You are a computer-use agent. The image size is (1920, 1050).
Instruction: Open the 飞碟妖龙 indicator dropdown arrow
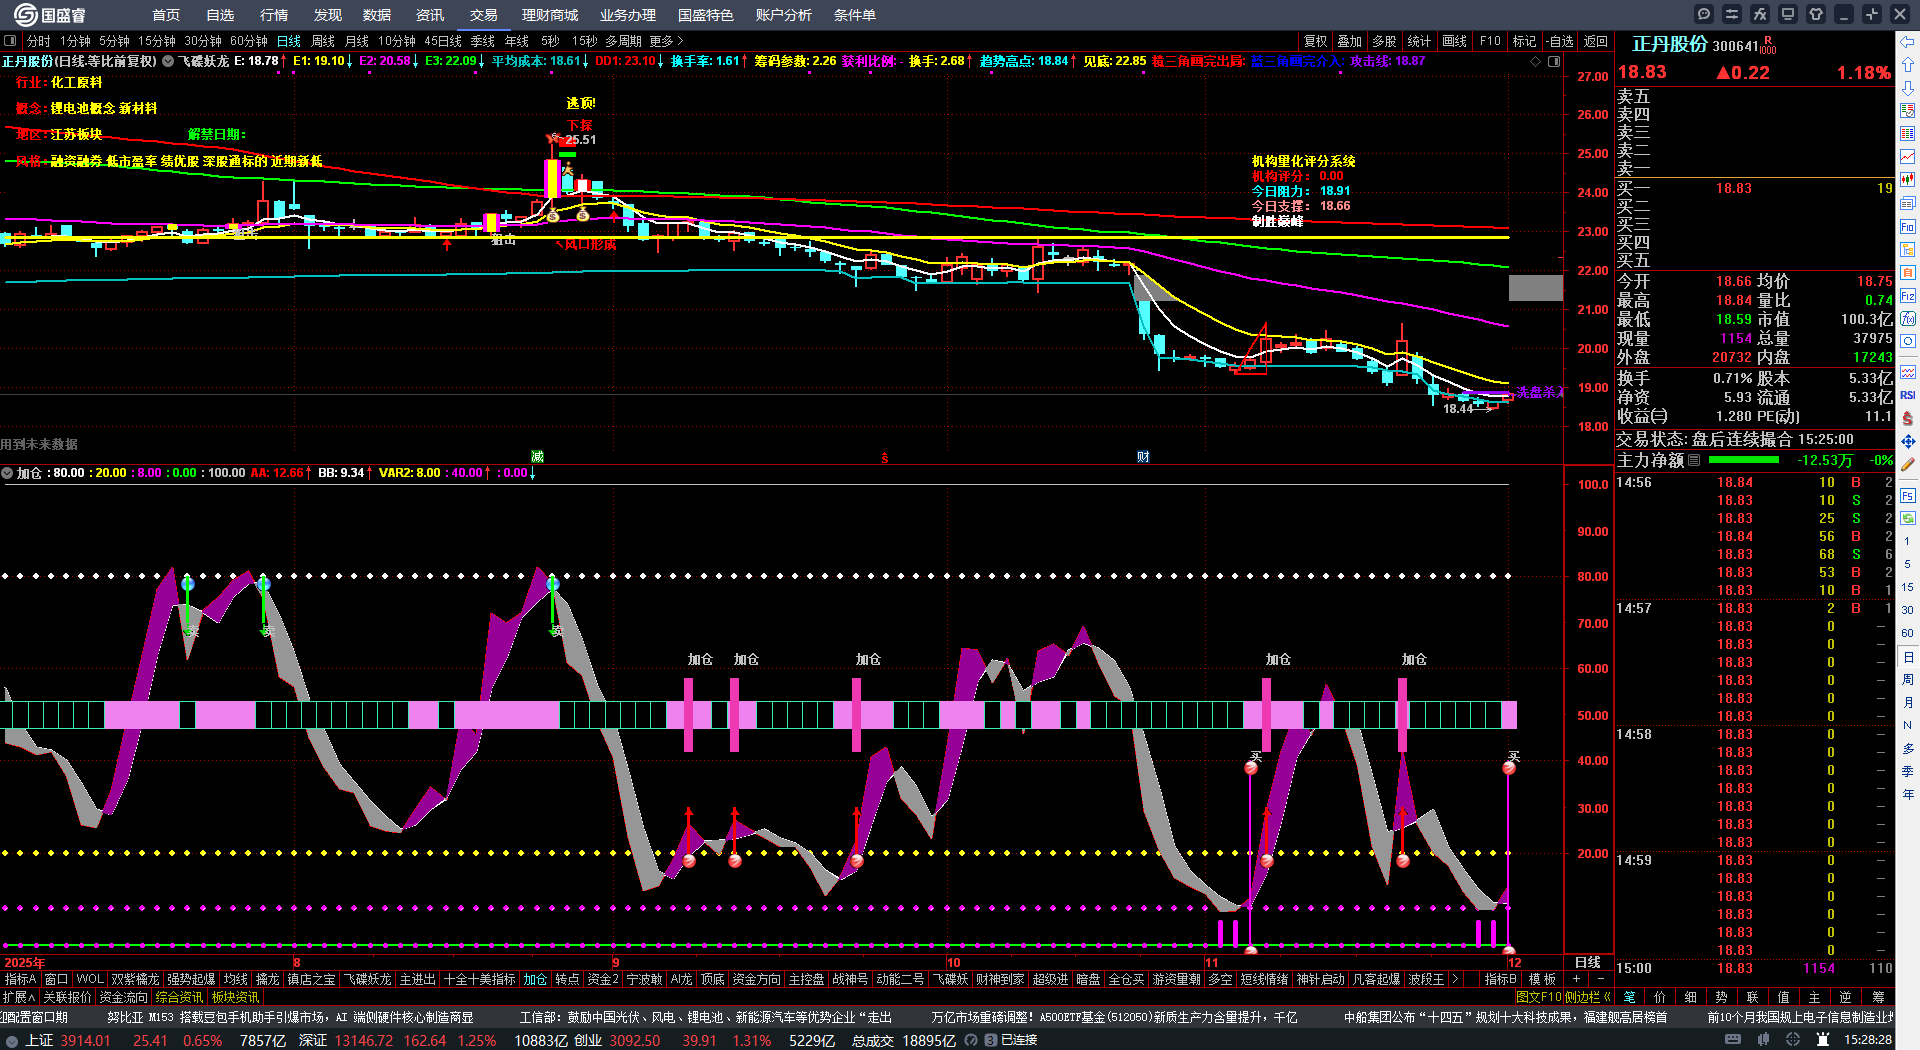(x=168, y=61)
